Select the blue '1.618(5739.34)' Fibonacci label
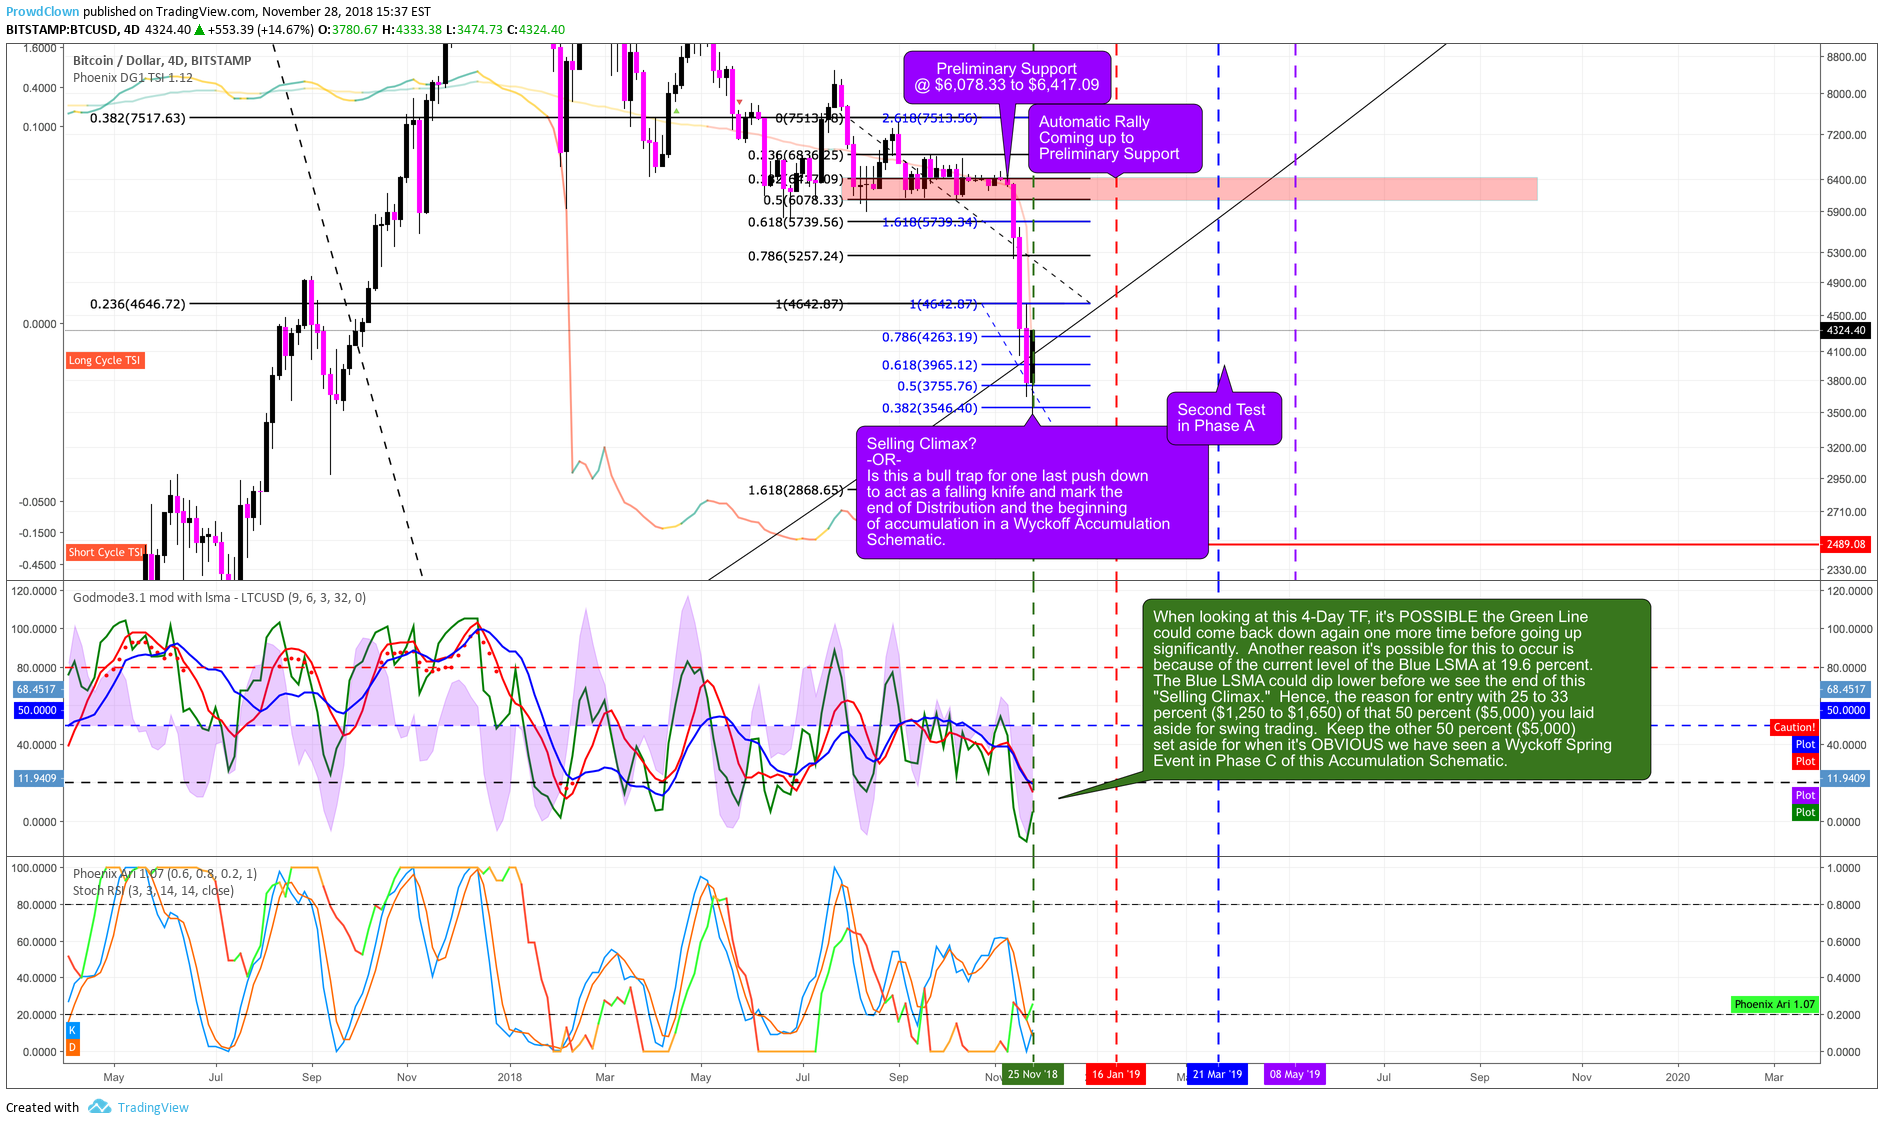Screen dimensions: 1884x1125 (x=930, y=222)
